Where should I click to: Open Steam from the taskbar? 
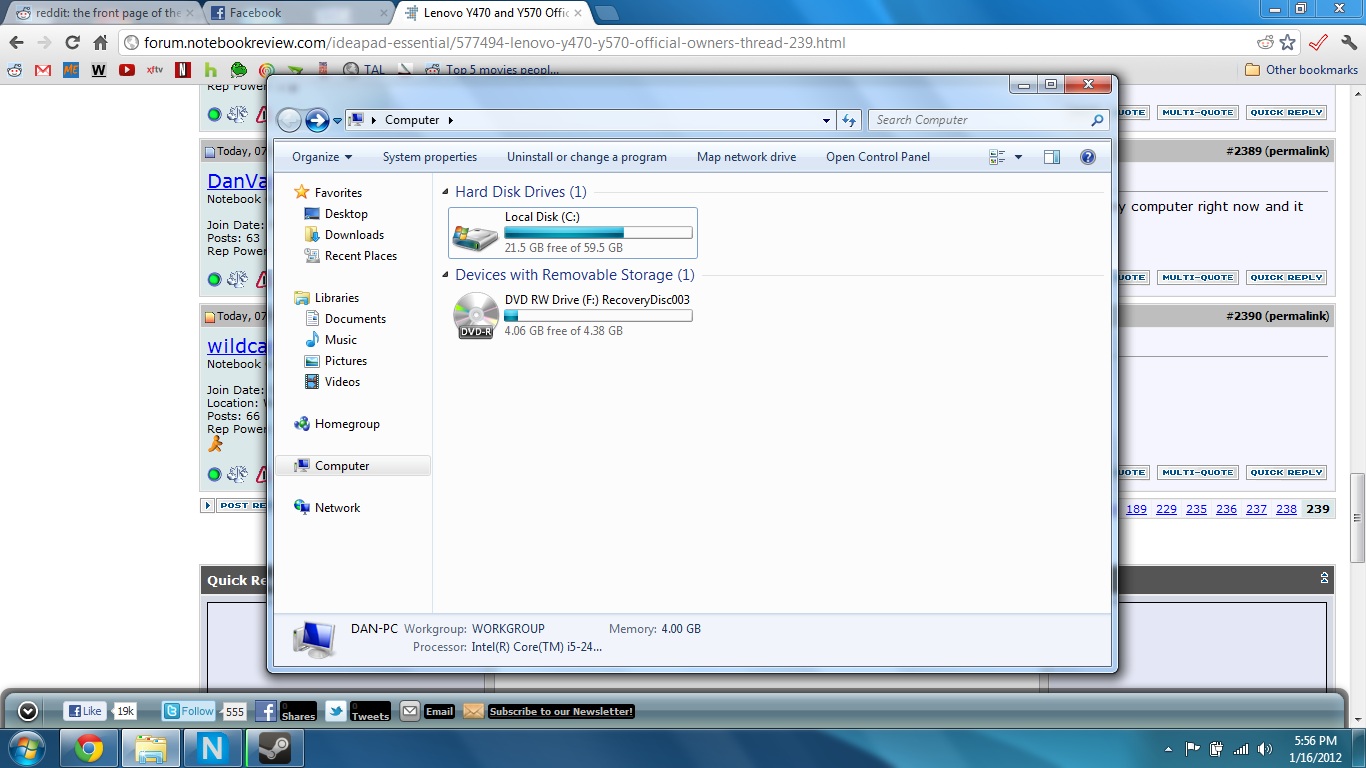tap(275, 748)
